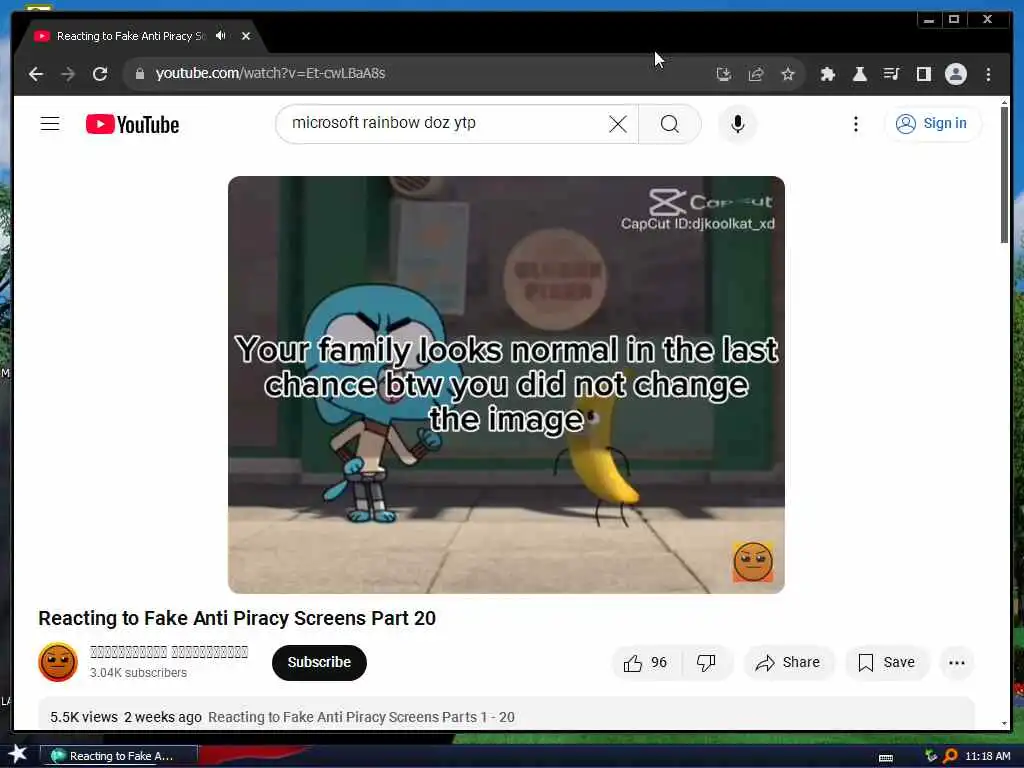The width and height of the screenshot is (1024, 768).
Task: Like the video with thumbs up
Action: 645,663
